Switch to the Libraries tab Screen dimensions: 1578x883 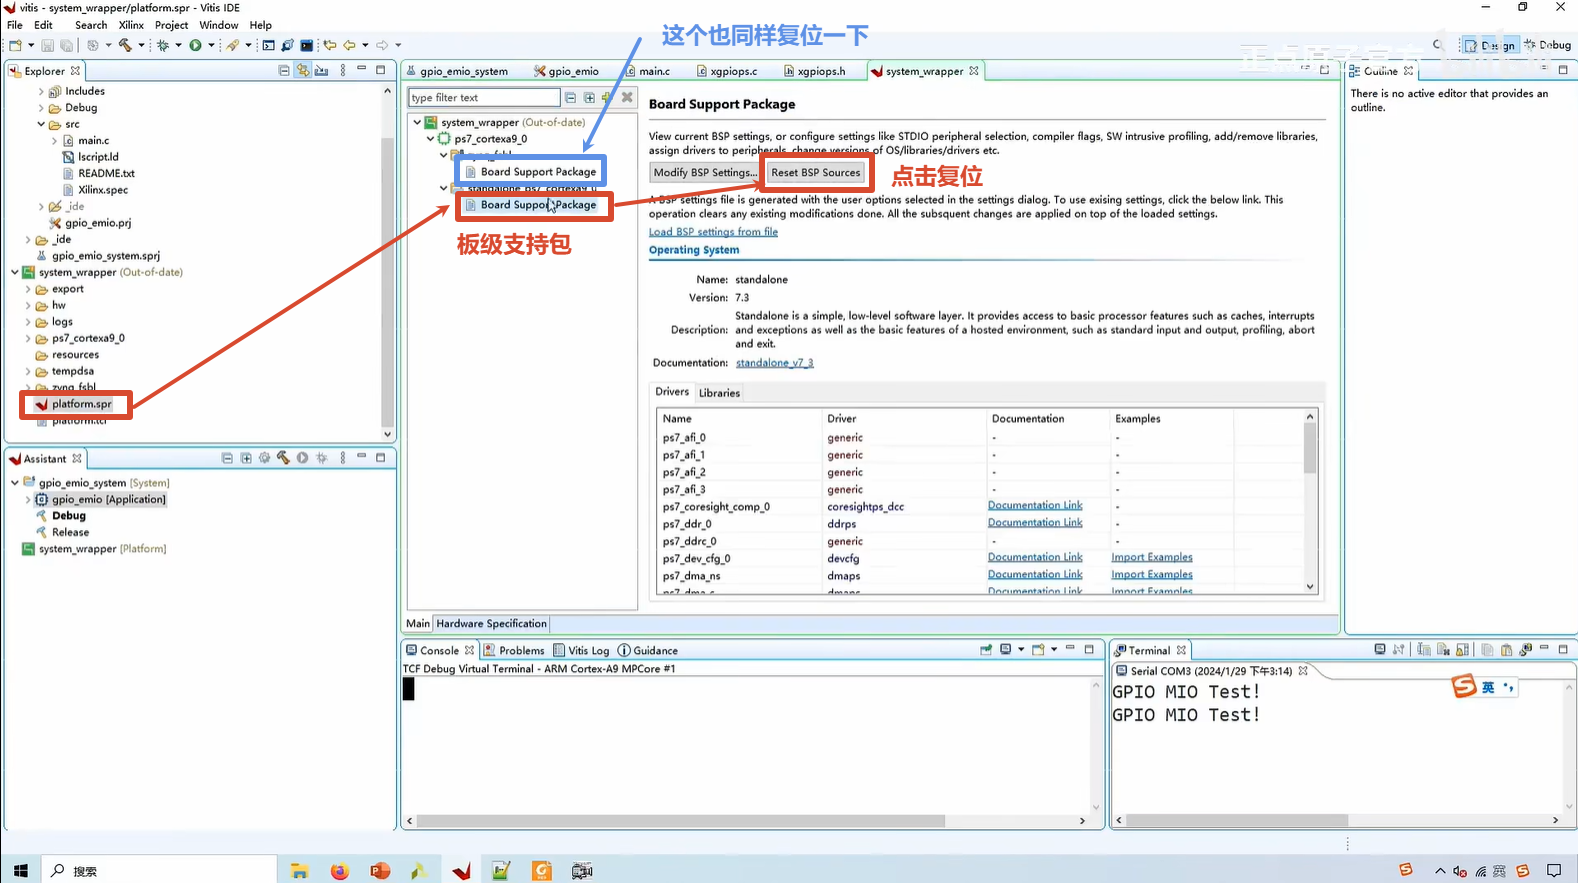[719, 393]
